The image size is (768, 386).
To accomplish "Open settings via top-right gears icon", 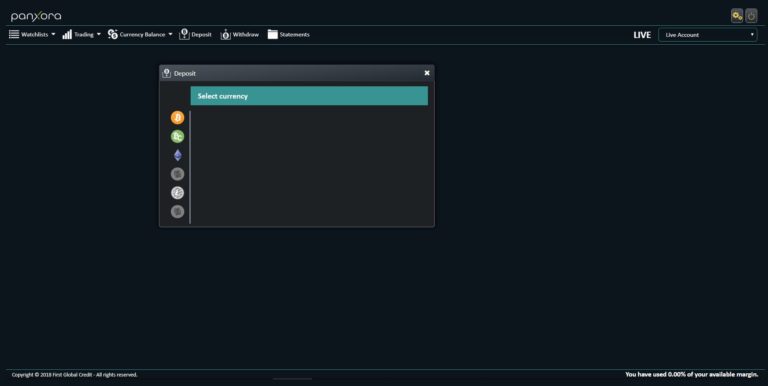I will point(737,16).
